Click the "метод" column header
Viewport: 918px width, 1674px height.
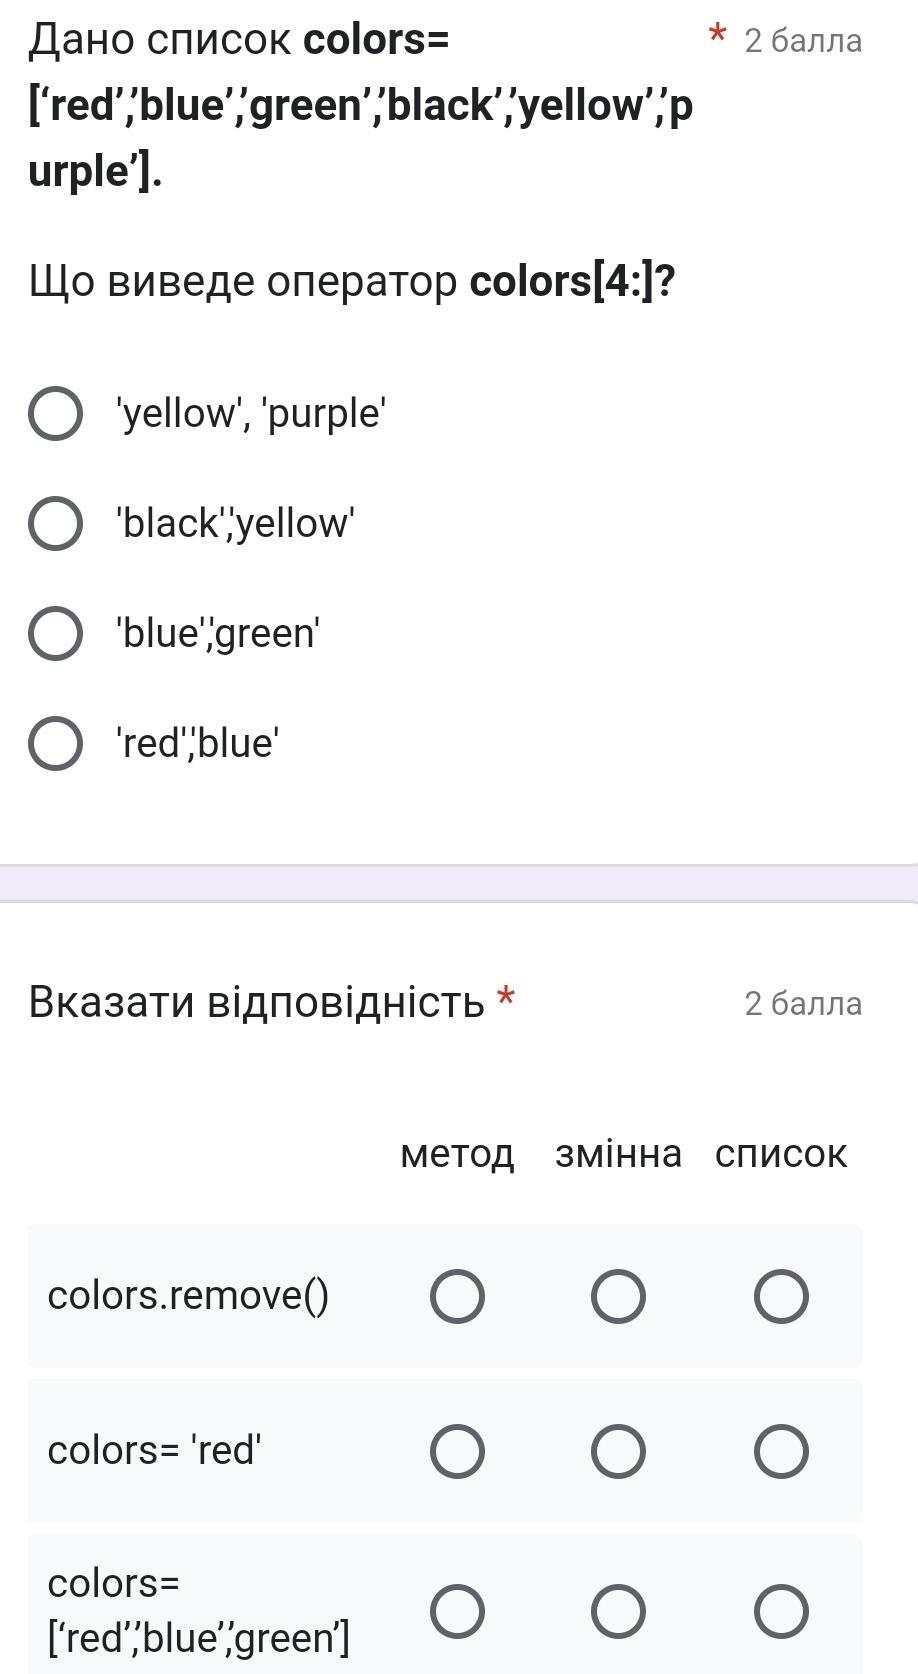point(457,1154)
